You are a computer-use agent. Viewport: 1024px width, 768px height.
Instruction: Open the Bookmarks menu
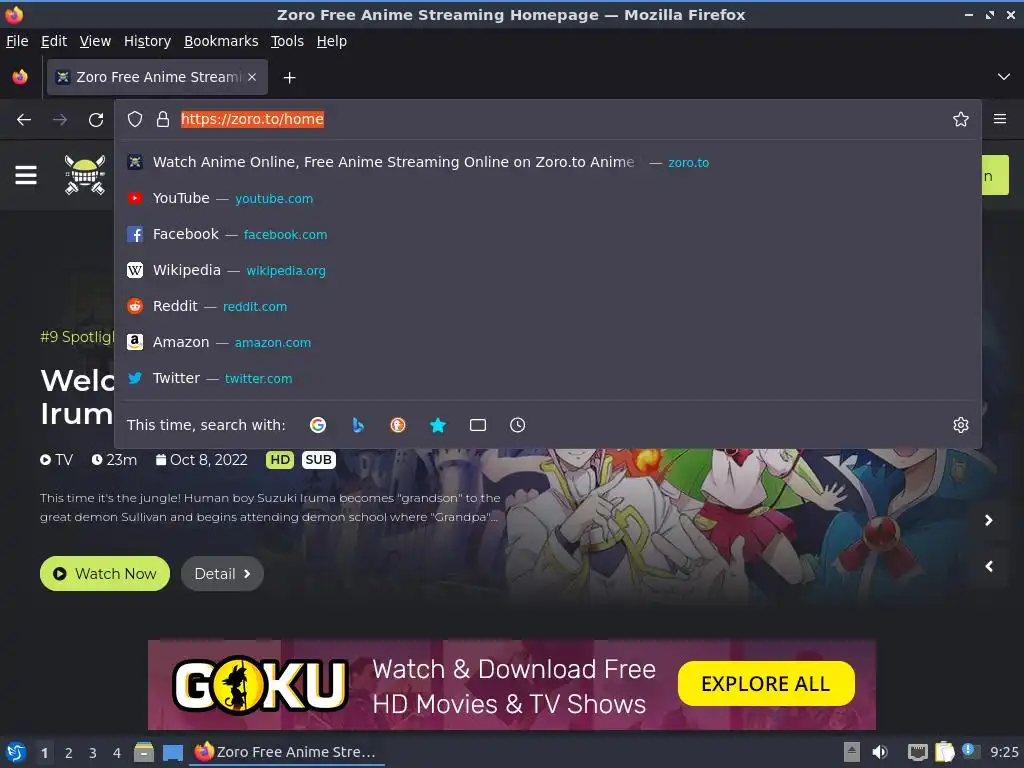pyautogui.click(x=221, y=41)
